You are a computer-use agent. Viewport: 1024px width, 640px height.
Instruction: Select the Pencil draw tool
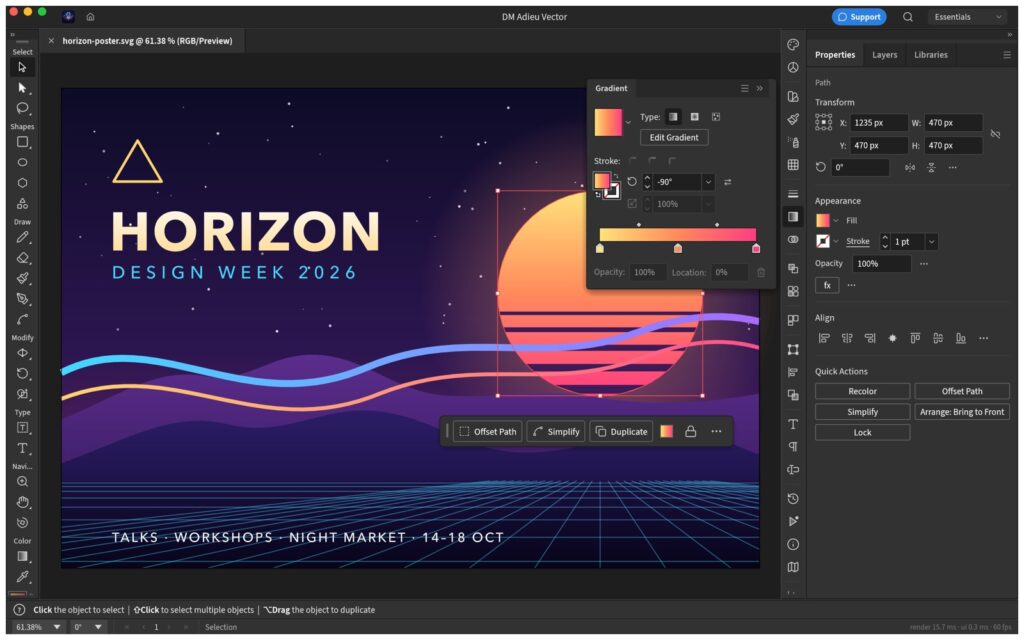(22, 237)
